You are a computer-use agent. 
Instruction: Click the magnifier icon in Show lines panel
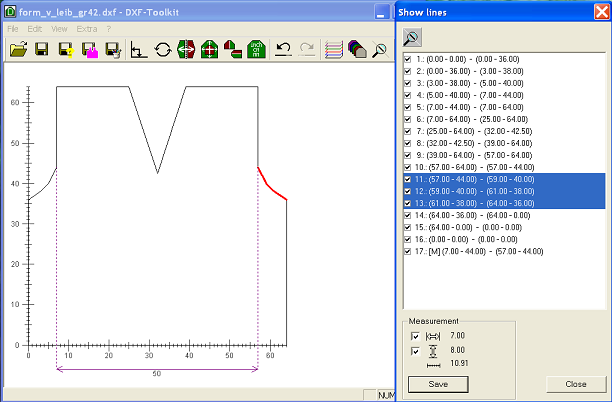pyautogui.click(x=411, y=36)
